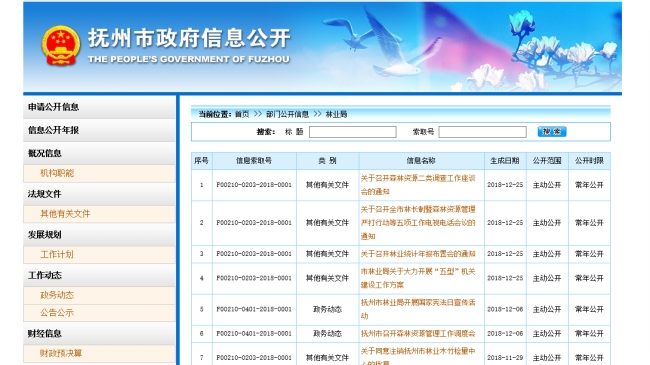Focus the 索取号 search input field
The width and height of the screenshot is (650, 365).
(x=483, y=132)
